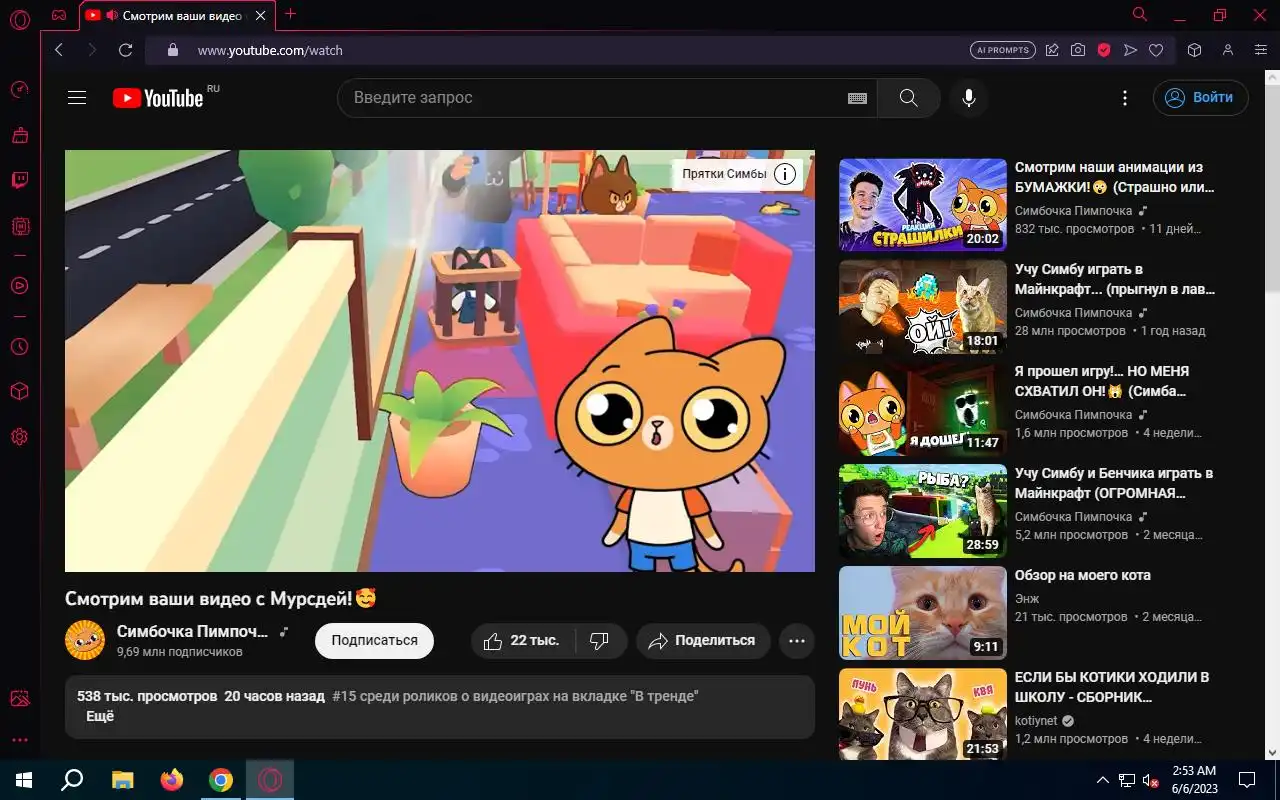Open Windows notification center icon
The image size is (1280, 800).
click(1247, 780)
